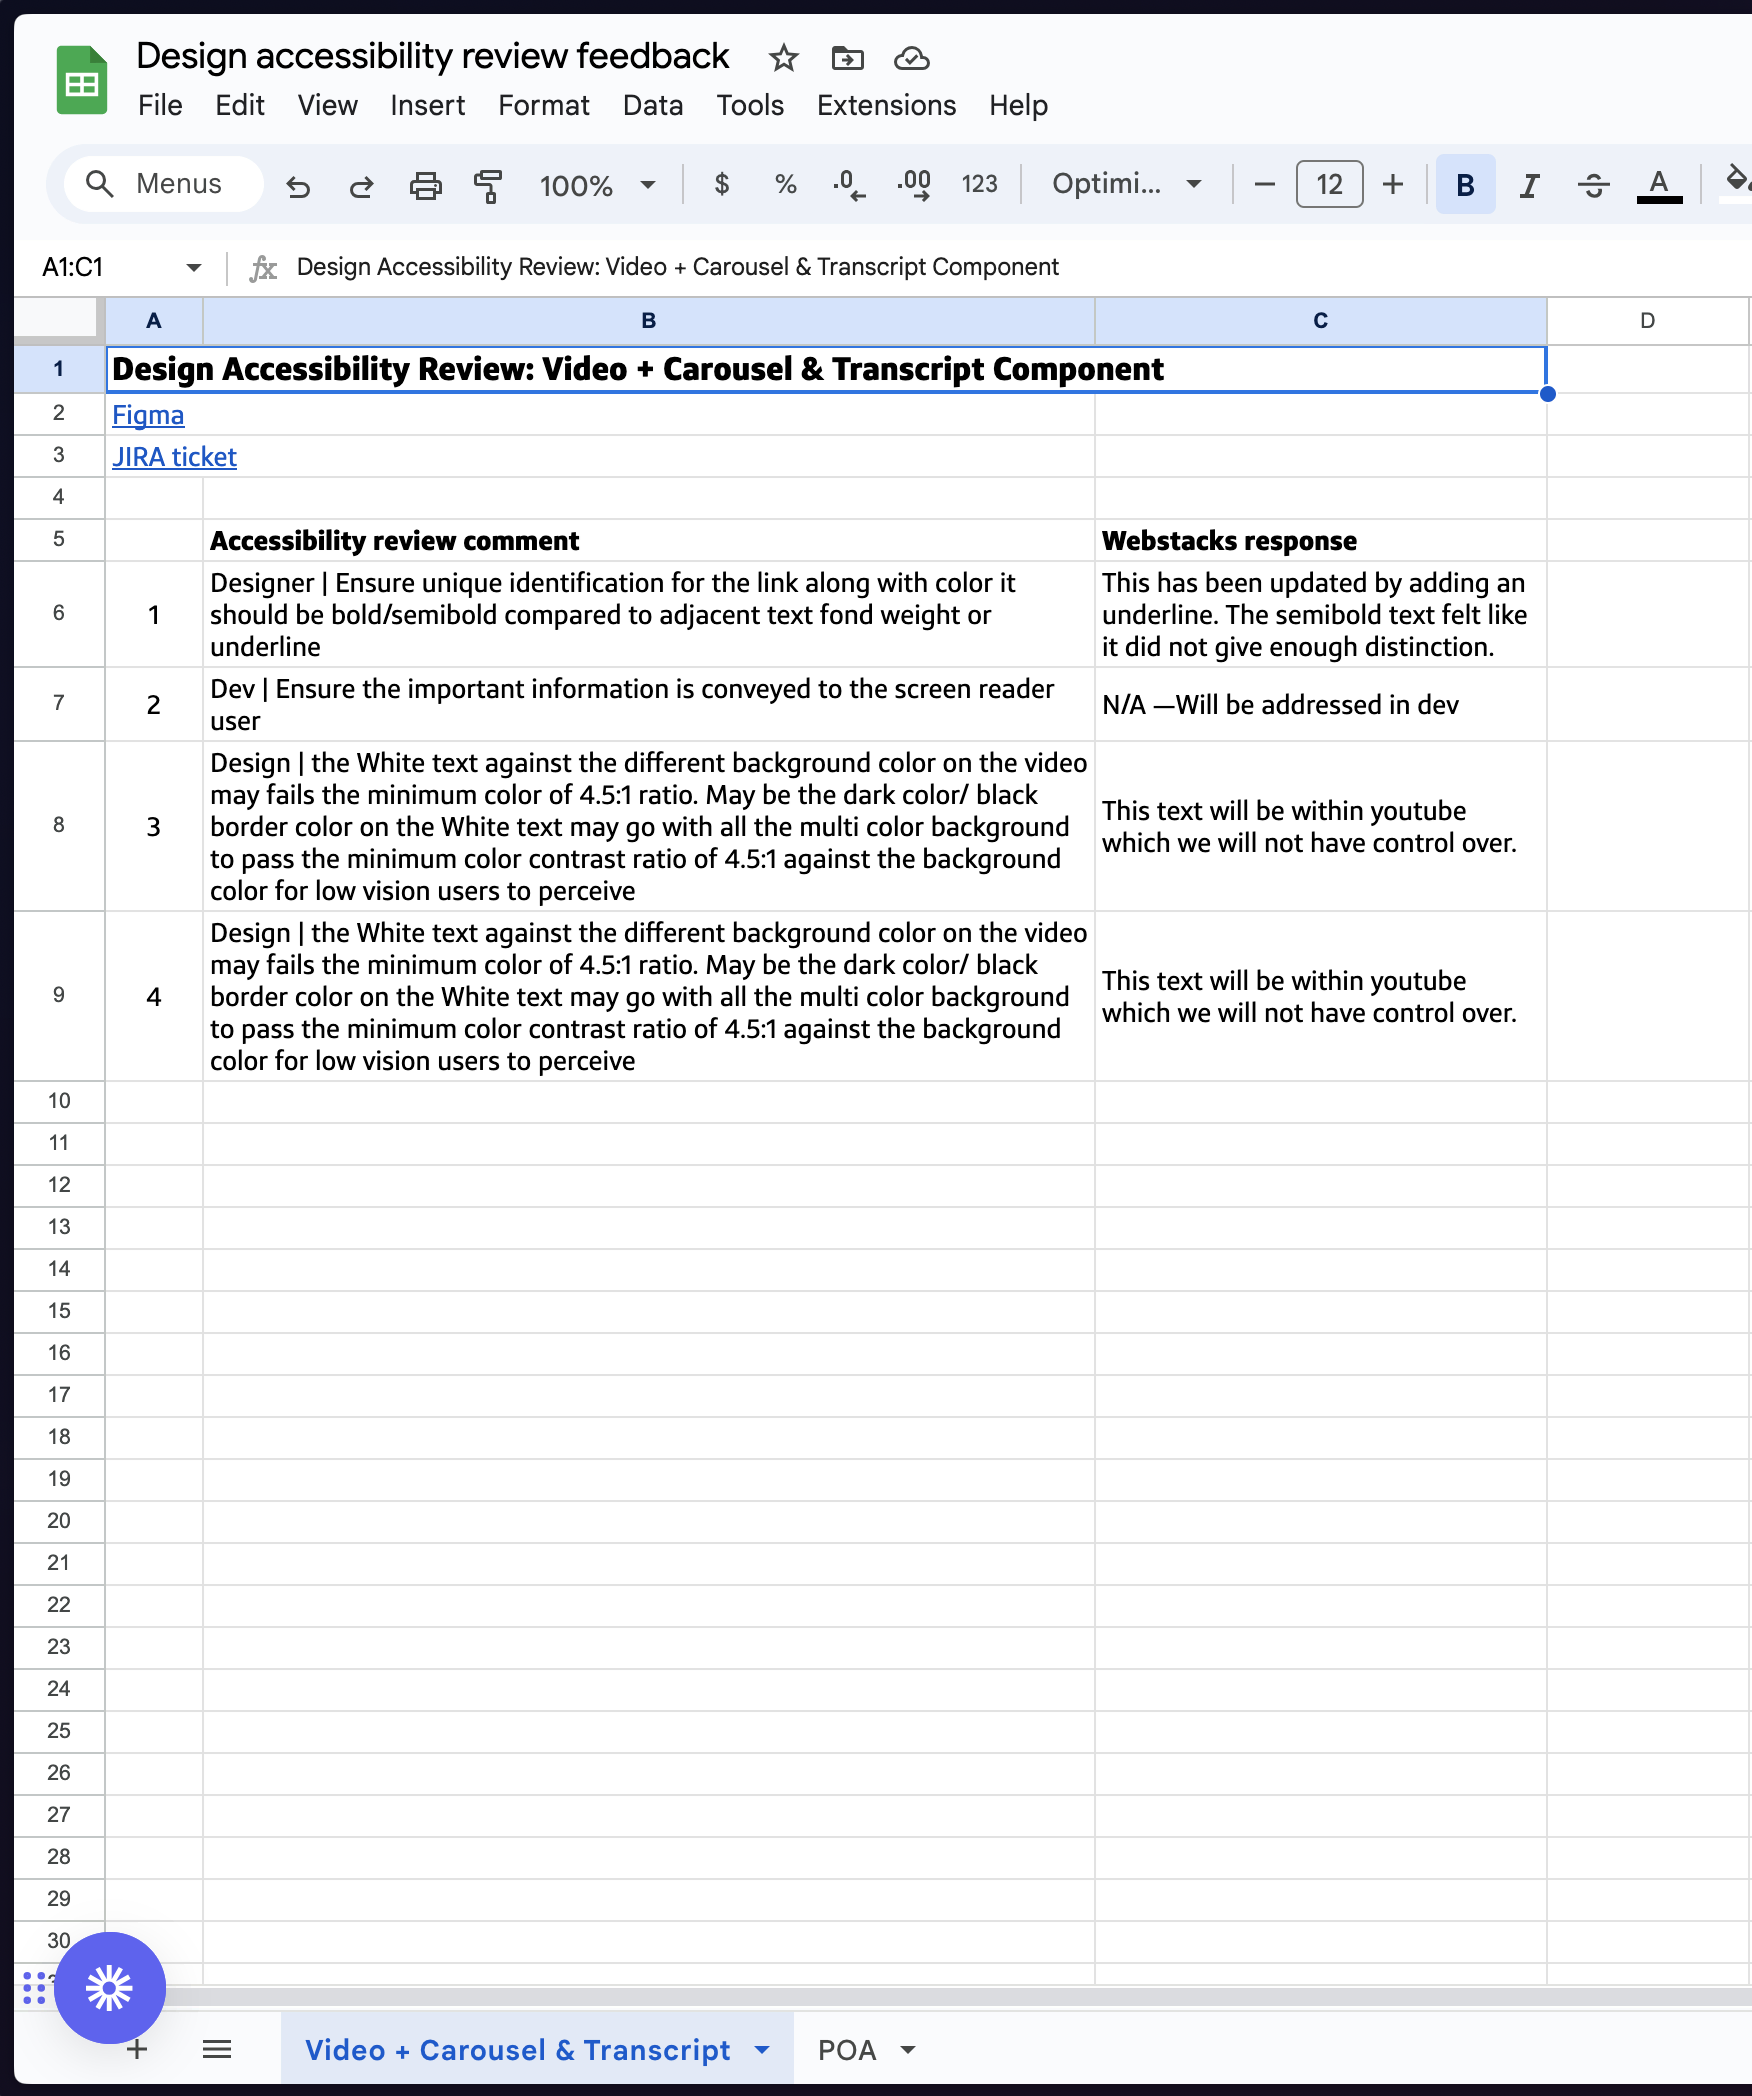This screenshot has height=2096, width=1752.
Task: Undo the last action
Action: coord(299,184)
